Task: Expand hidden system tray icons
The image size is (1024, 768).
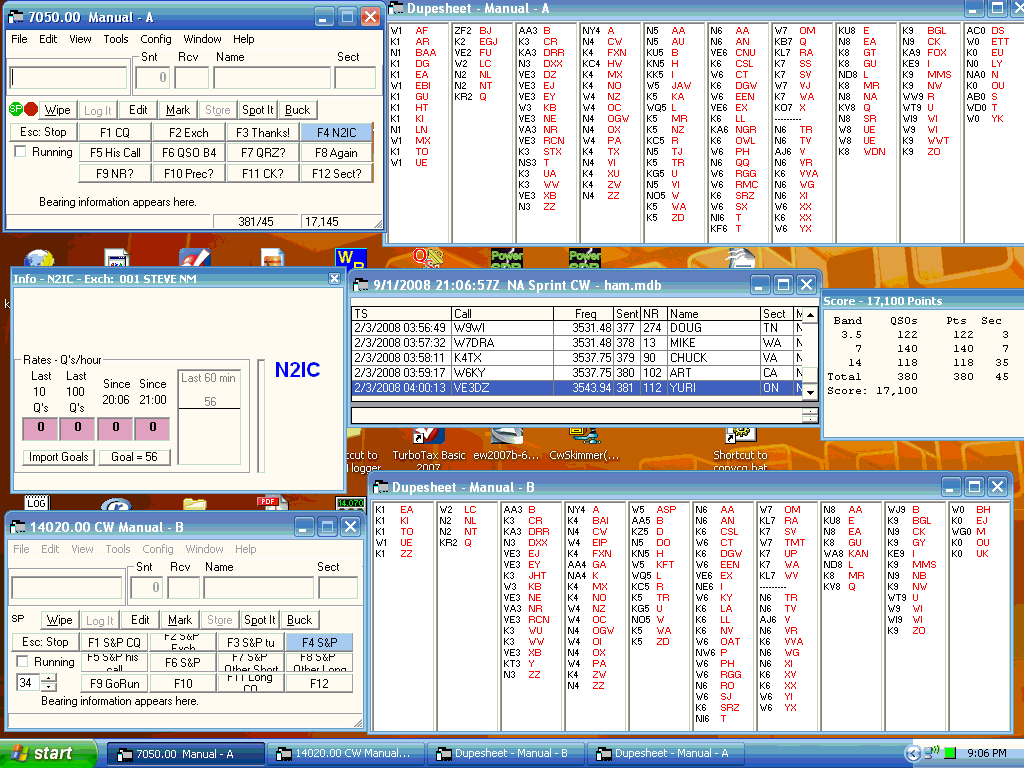Action: (x=912, y=753)
